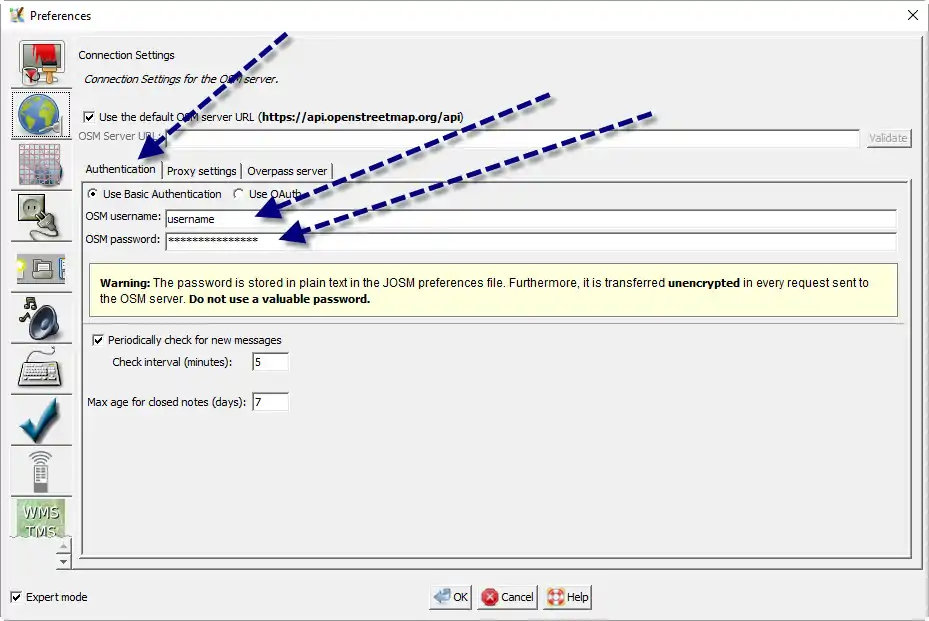Choose the Use OAuth radio option
Screen dimensions: 929x621
pos(239,194)
